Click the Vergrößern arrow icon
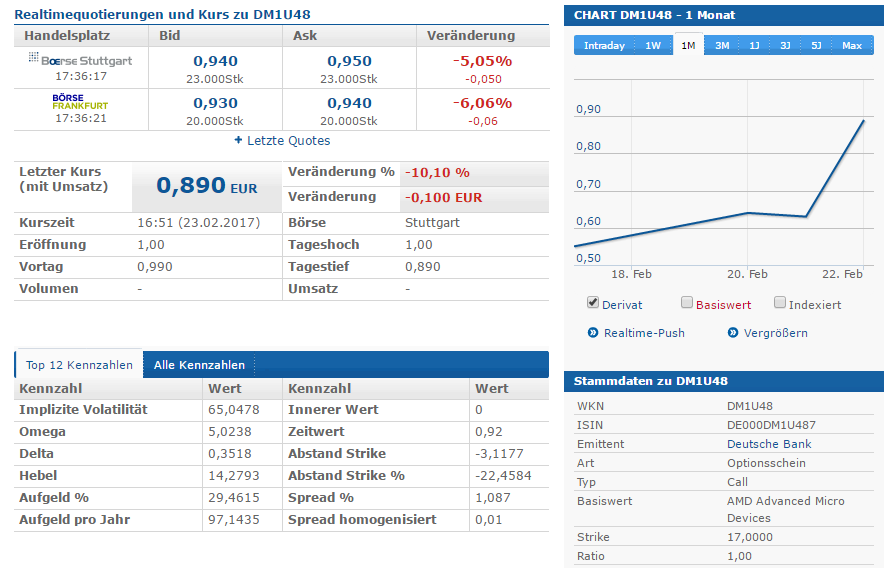The image size is (892, 568). tap(733, 332)
